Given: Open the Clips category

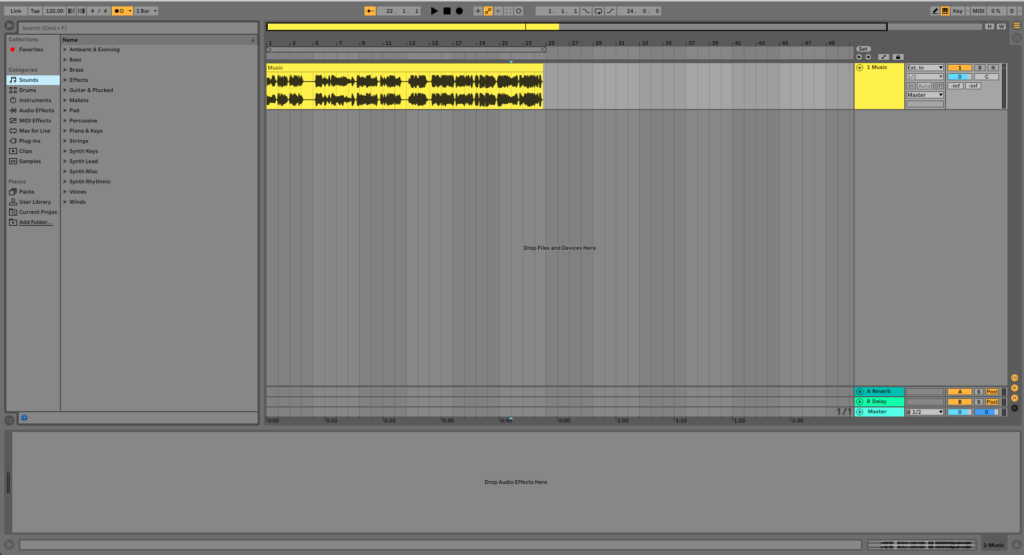Looking at the screenshot, I should 25,151.
